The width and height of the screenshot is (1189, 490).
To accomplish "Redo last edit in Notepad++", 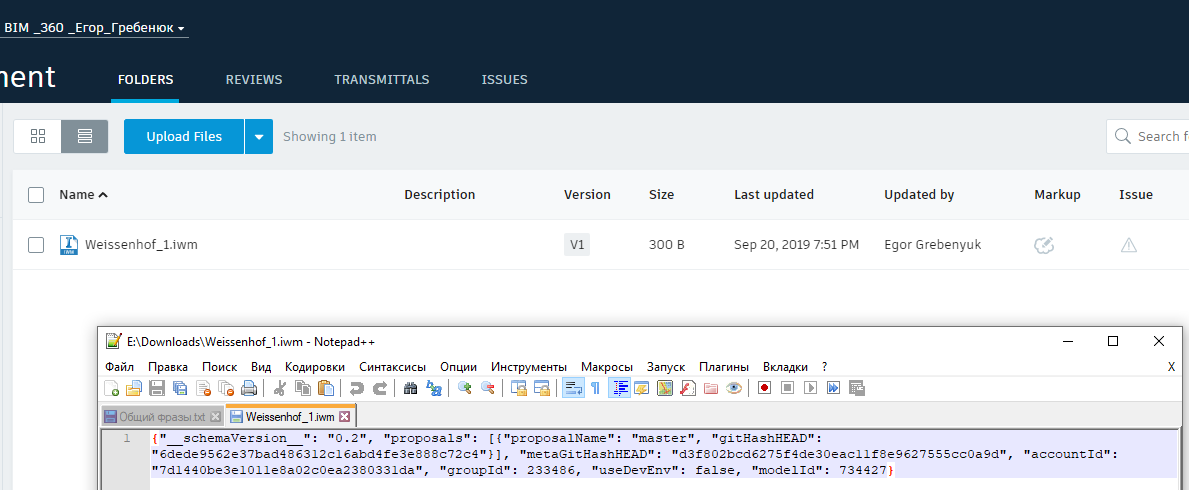I will [x=380, y=388].
